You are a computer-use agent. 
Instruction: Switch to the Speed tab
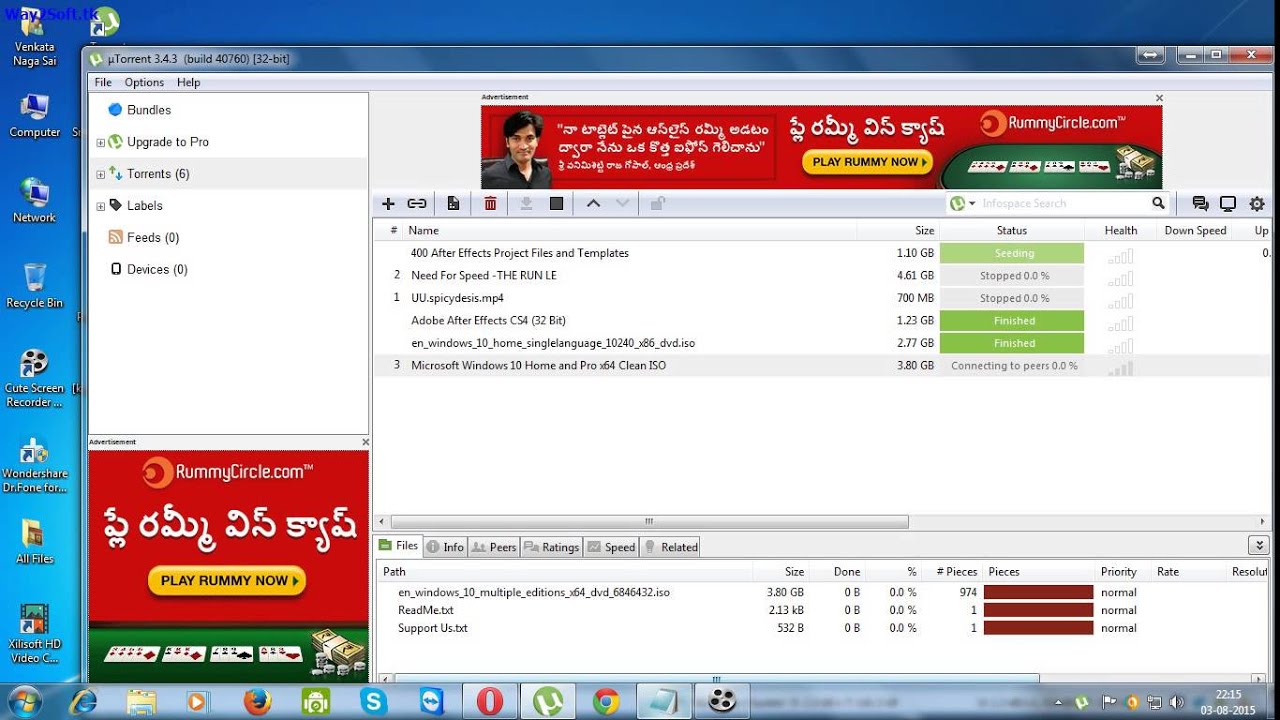click(611, 547)
